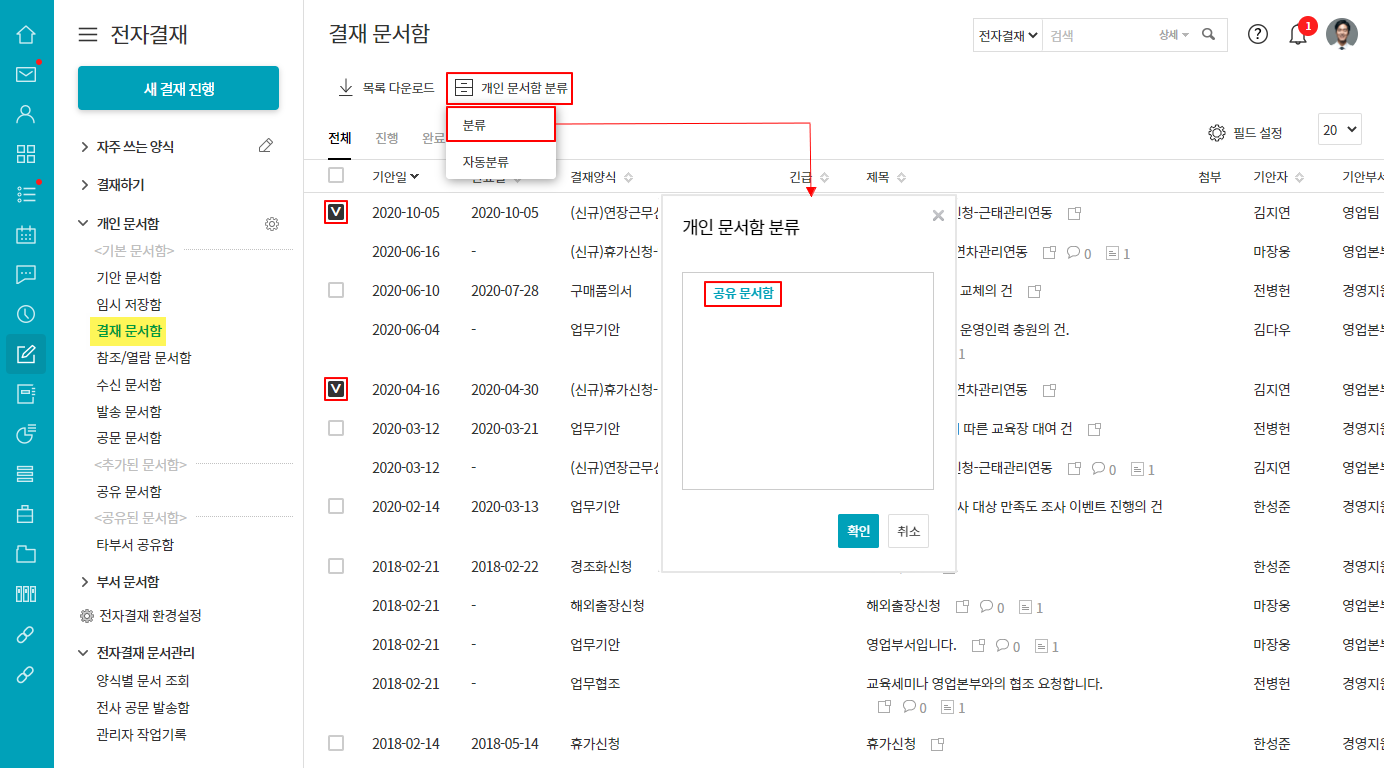Select 자동분류 from the dropdown menu
1384x768 pixels.
point(485,161)
